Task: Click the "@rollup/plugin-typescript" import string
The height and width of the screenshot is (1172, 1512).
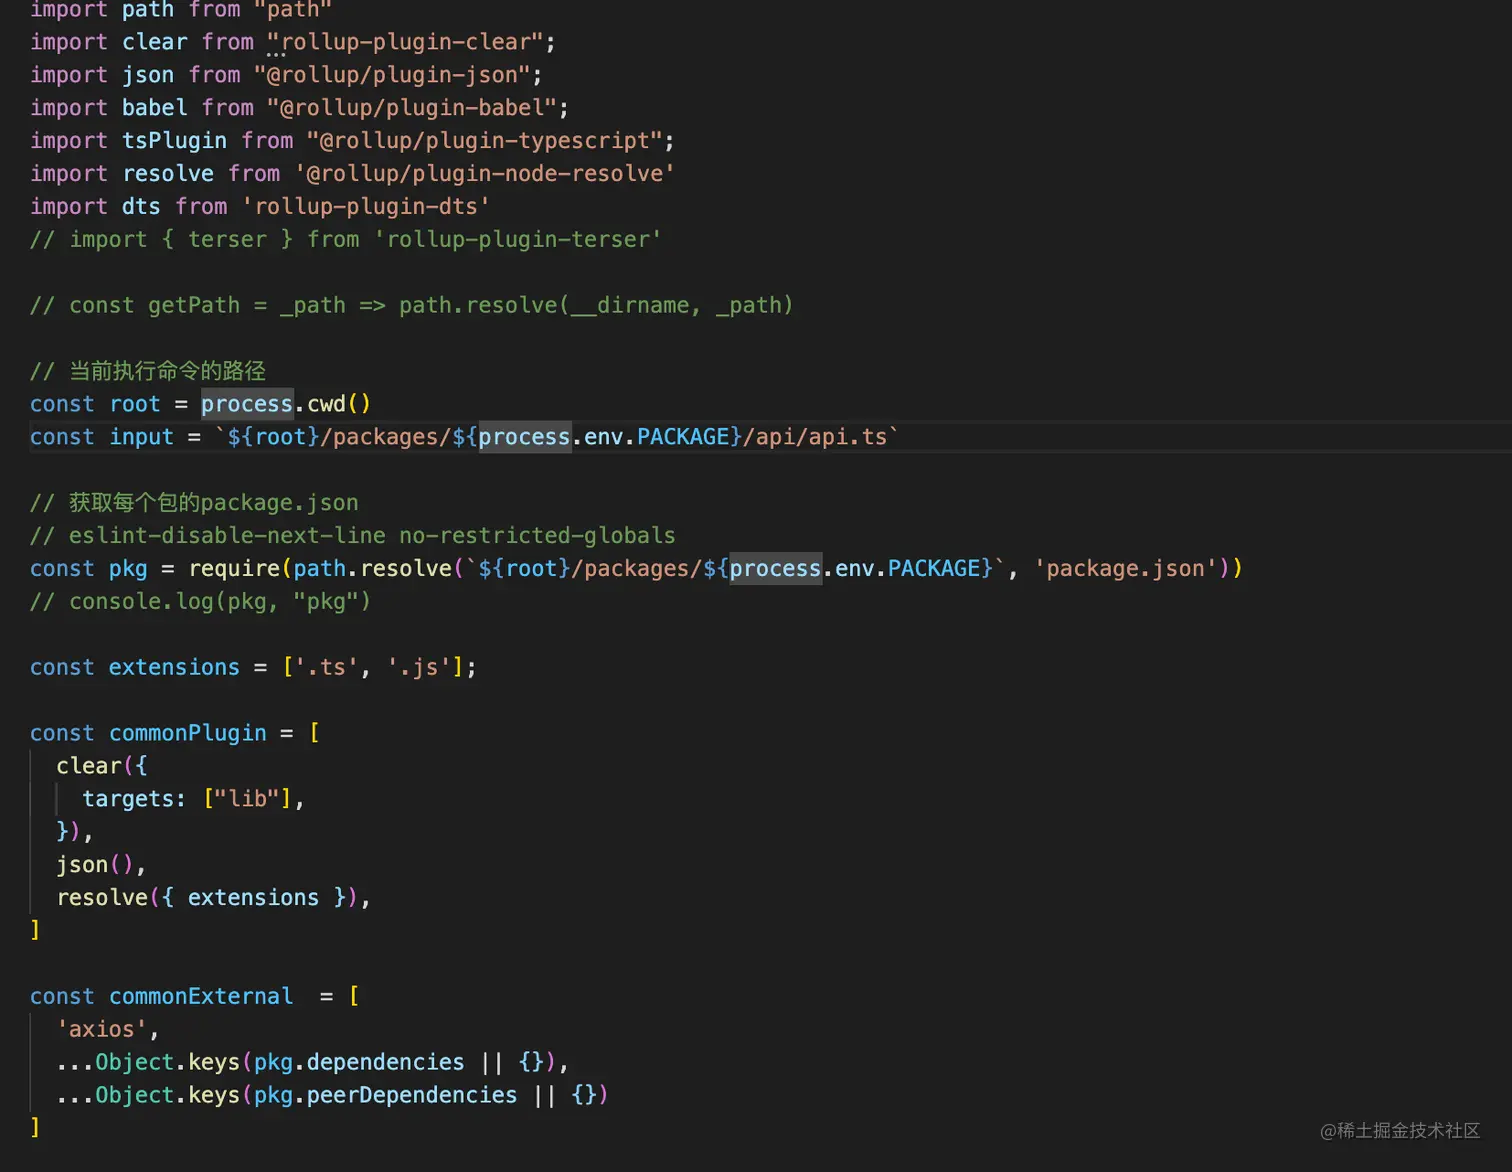Action: point(484,141)
